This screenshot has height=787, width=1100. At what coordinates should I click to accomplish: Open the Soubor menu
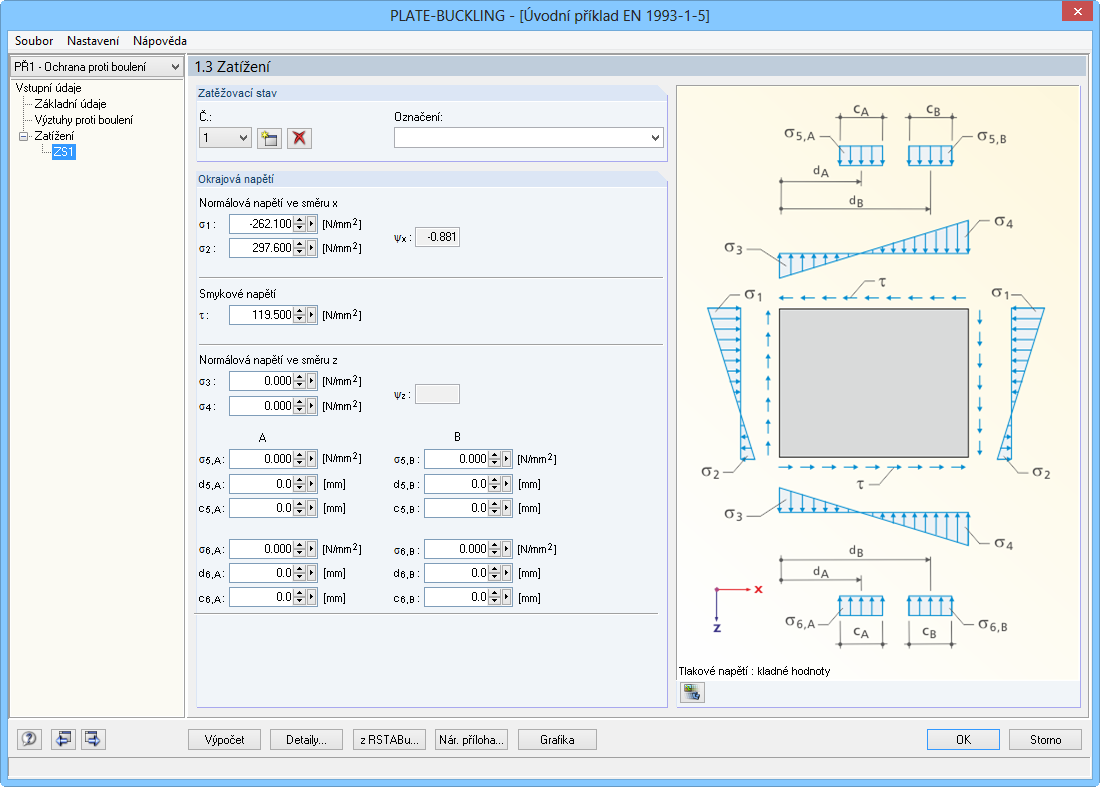click(x=34, y=41)
